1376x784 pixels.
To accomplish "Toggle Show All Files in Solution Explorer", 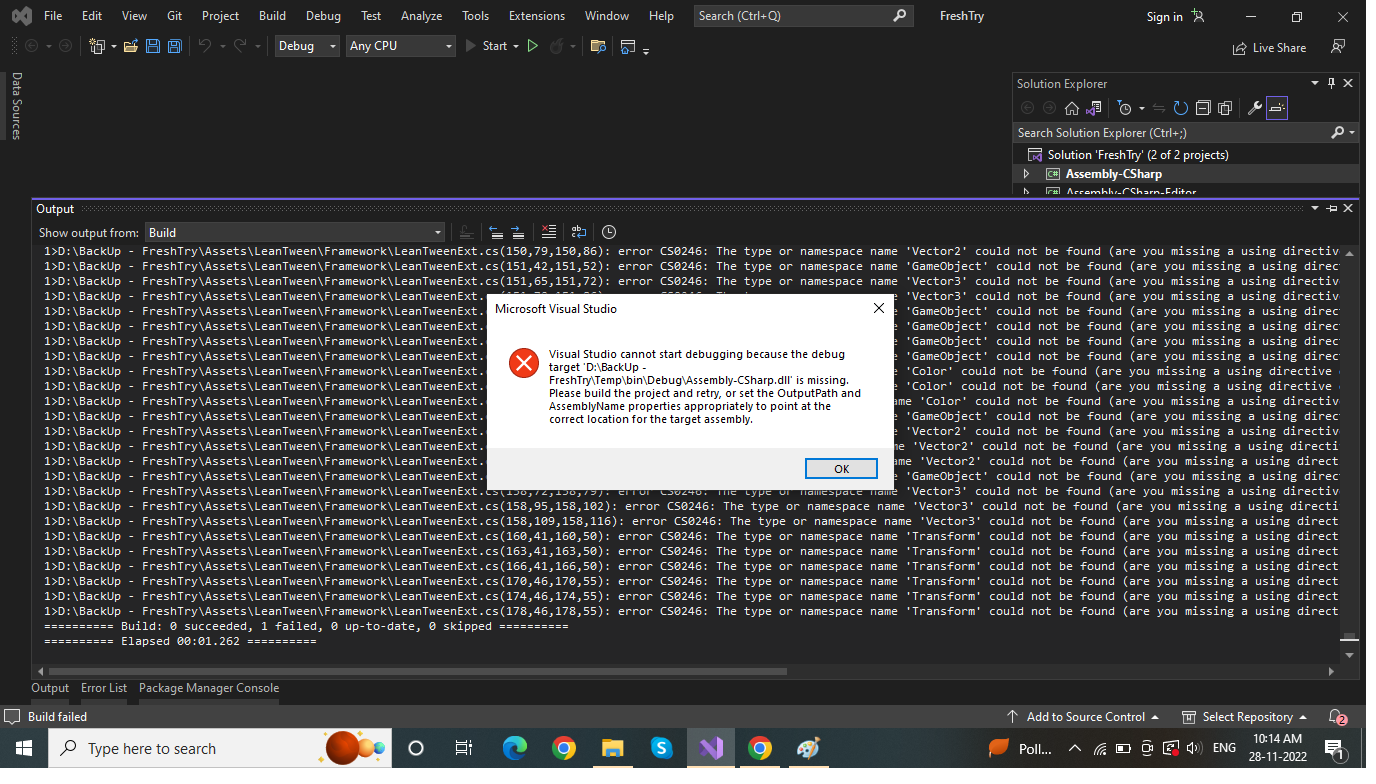I will pos(1225,108).
